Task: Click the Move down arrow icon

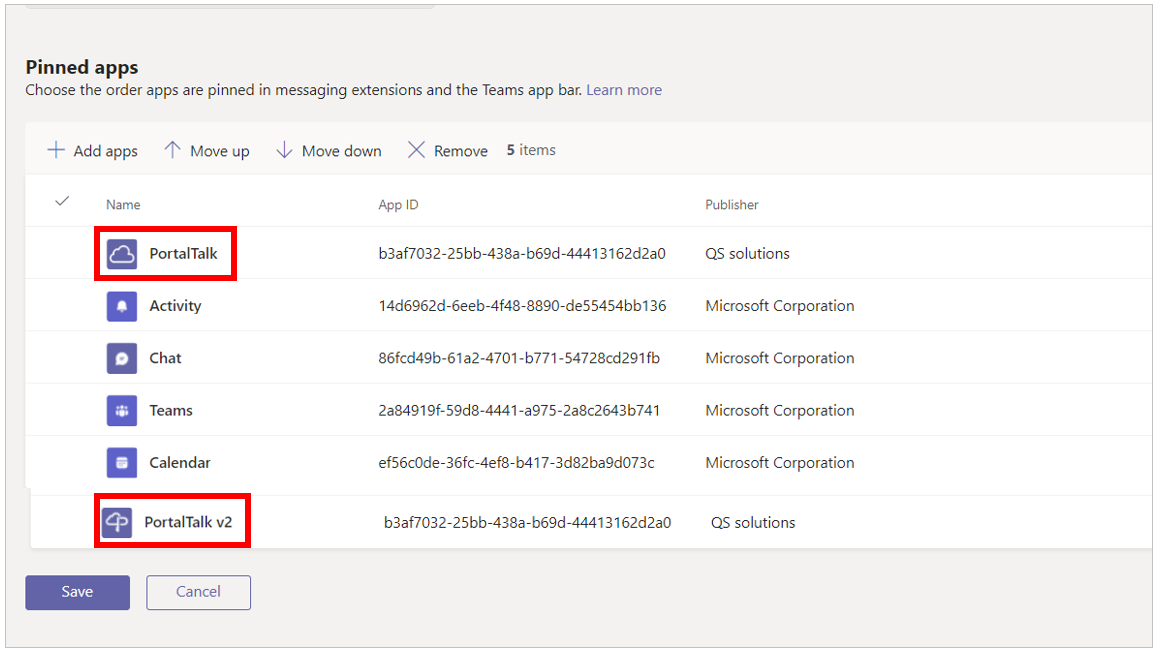Action: tap(283, 150)
